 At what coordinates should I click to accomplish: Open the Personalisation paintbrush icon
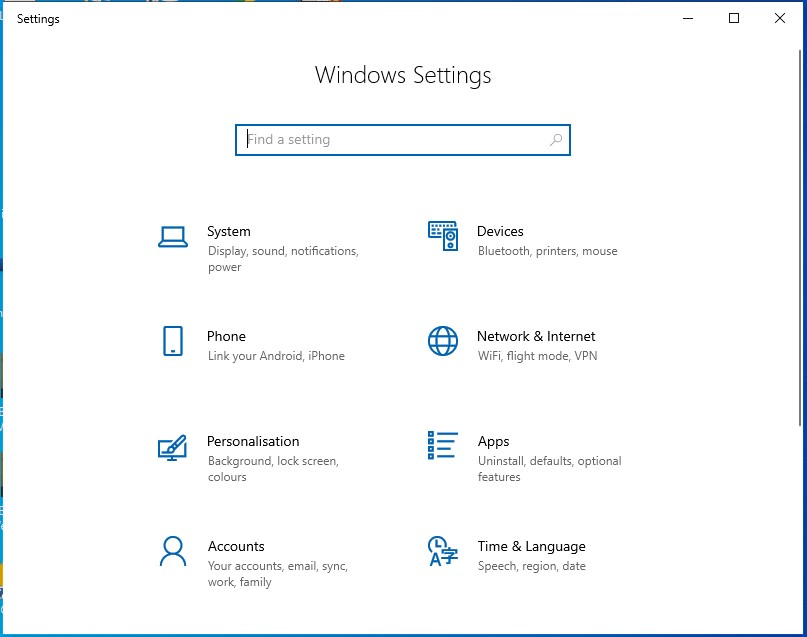172,447
